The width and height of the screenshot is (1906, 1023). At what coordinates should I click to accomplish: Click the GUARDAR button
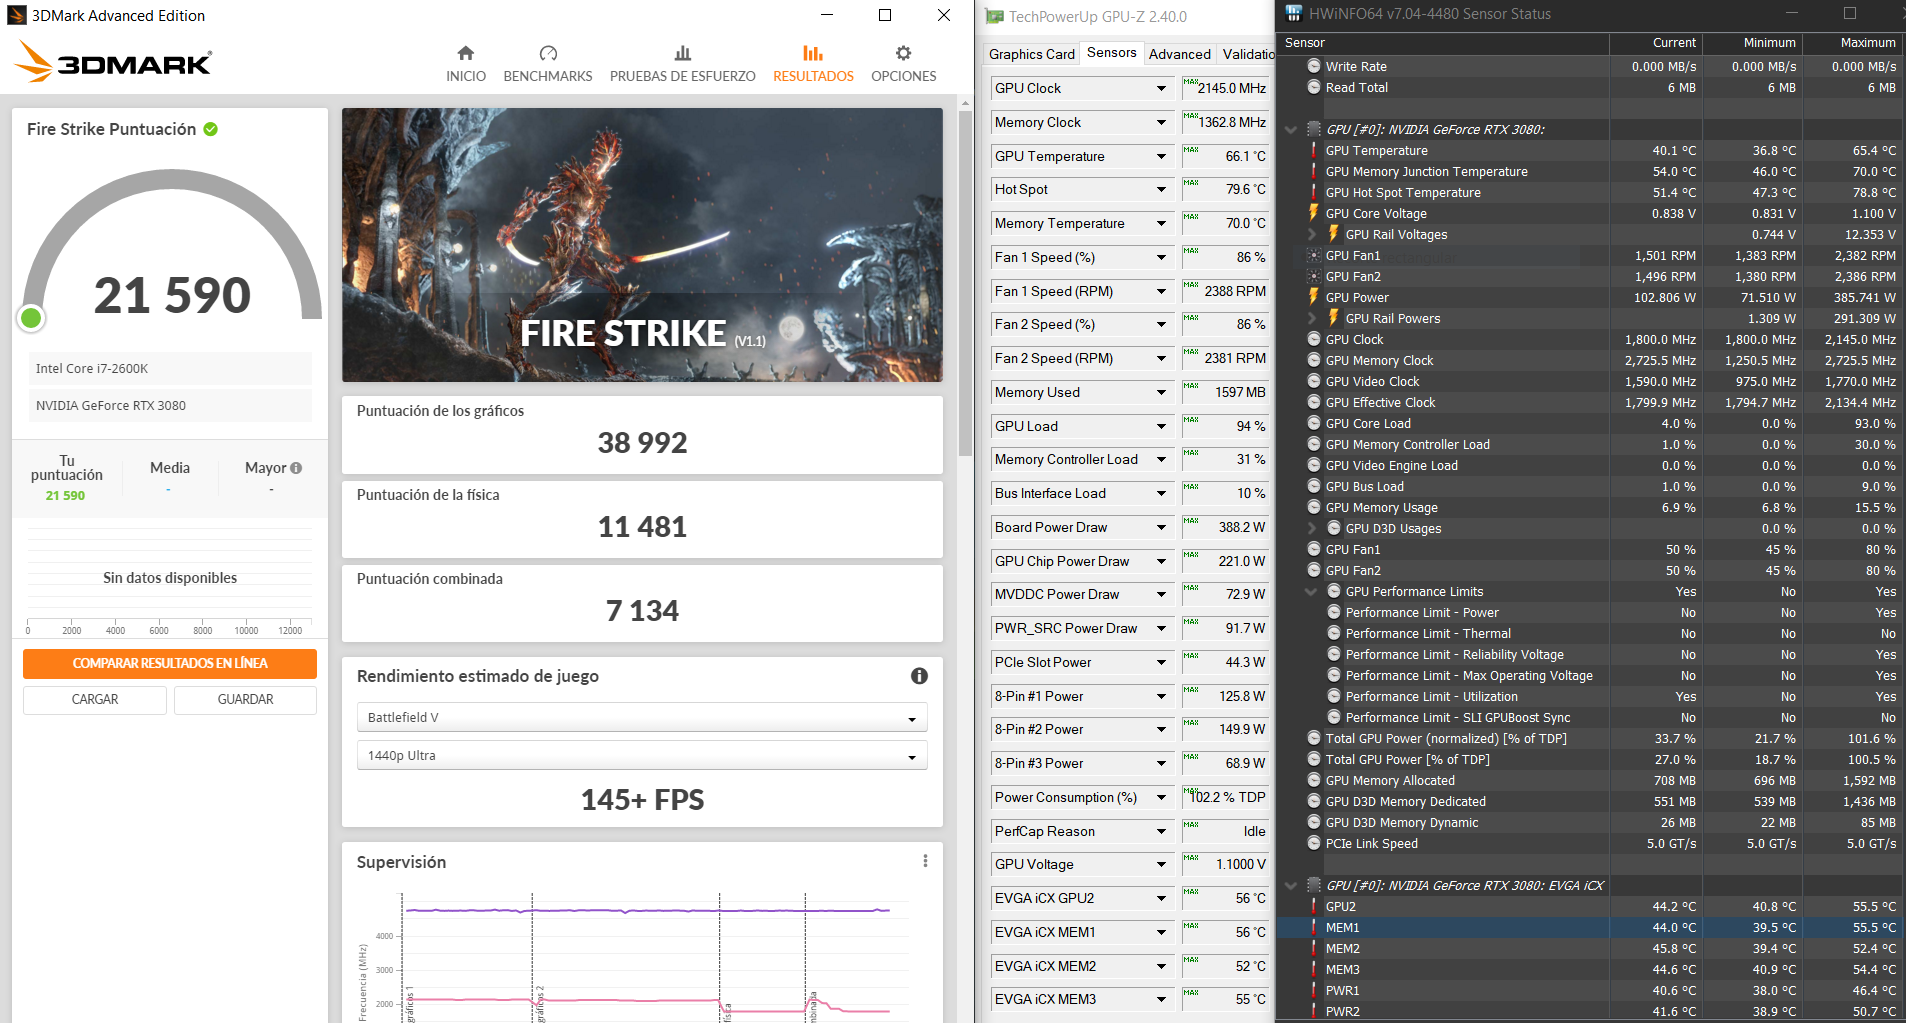coord(245,700)
